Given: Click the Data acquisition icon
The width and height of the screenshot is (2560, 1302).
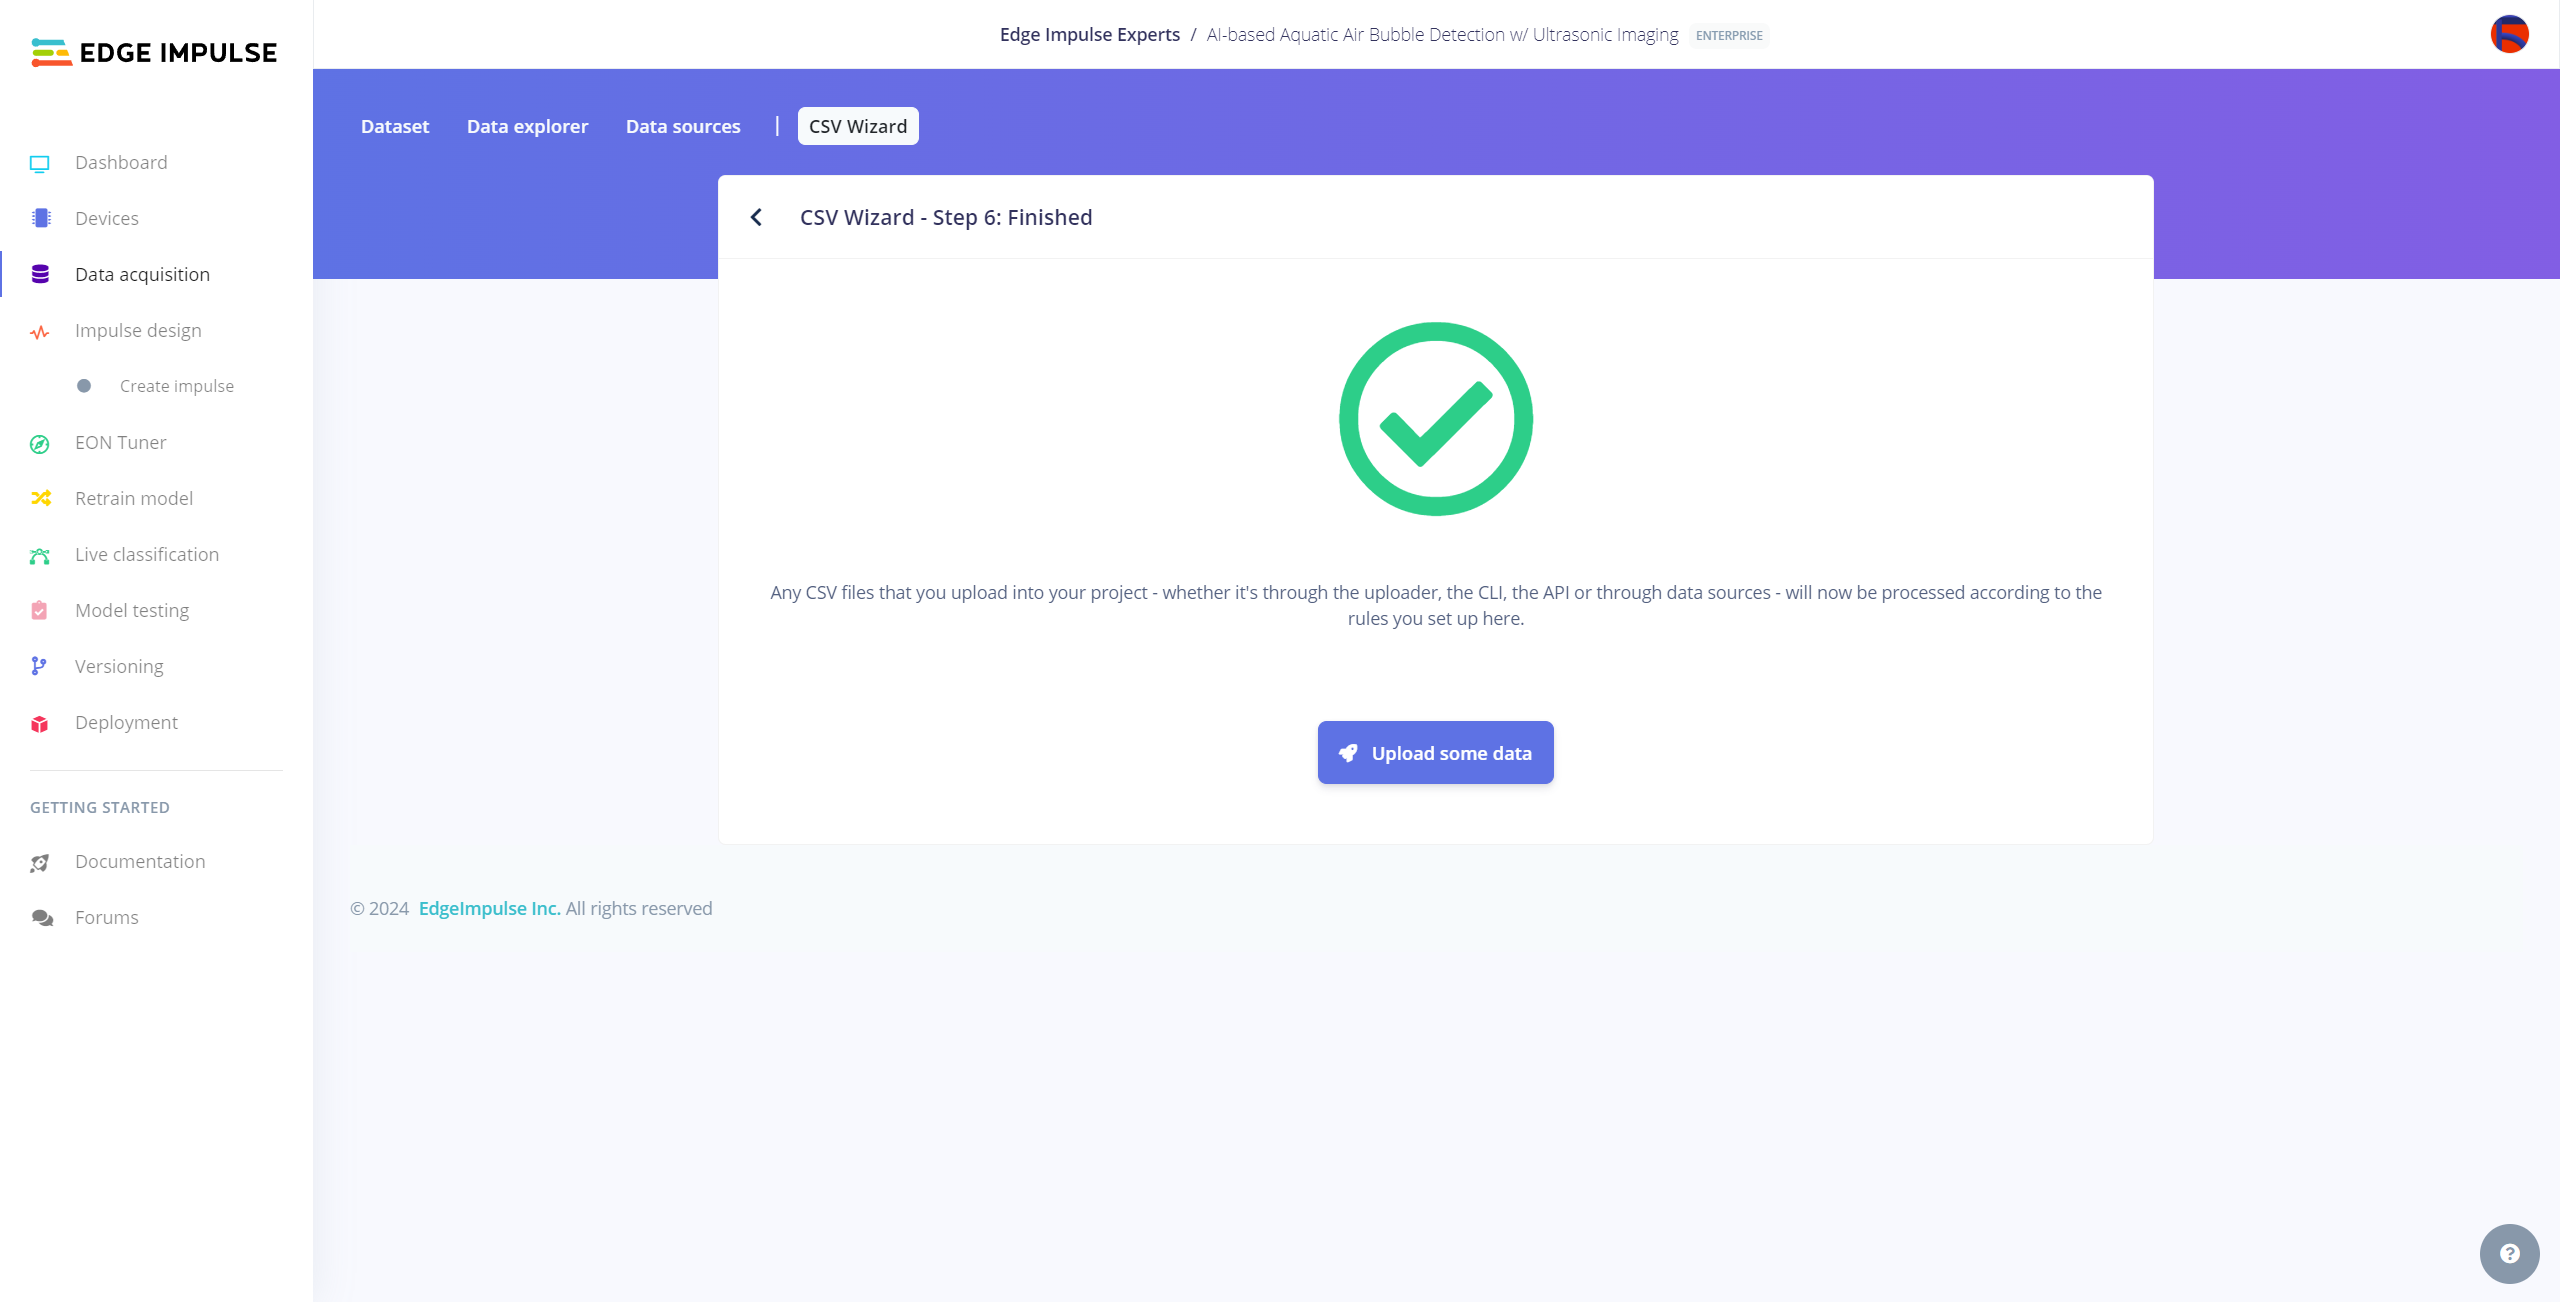Looking at the screenshot, I should 42,274.
